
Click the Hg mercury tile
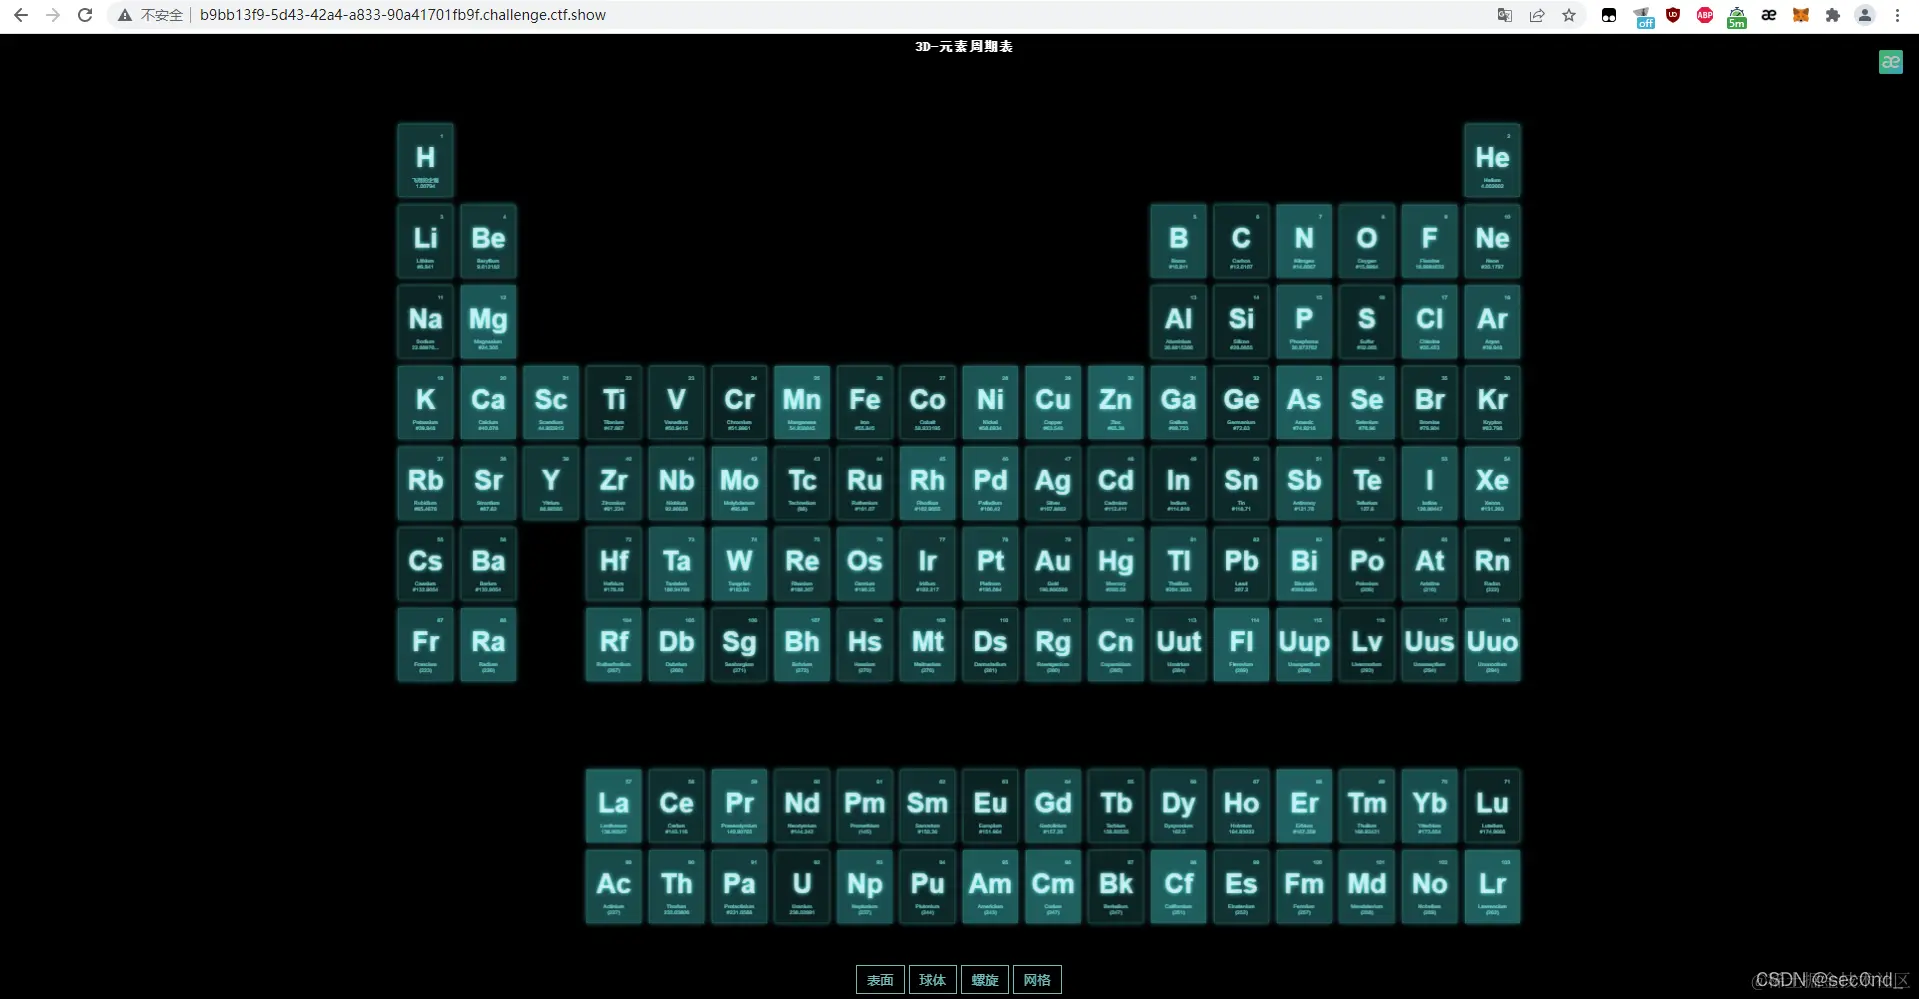(x=1116, y=564)
